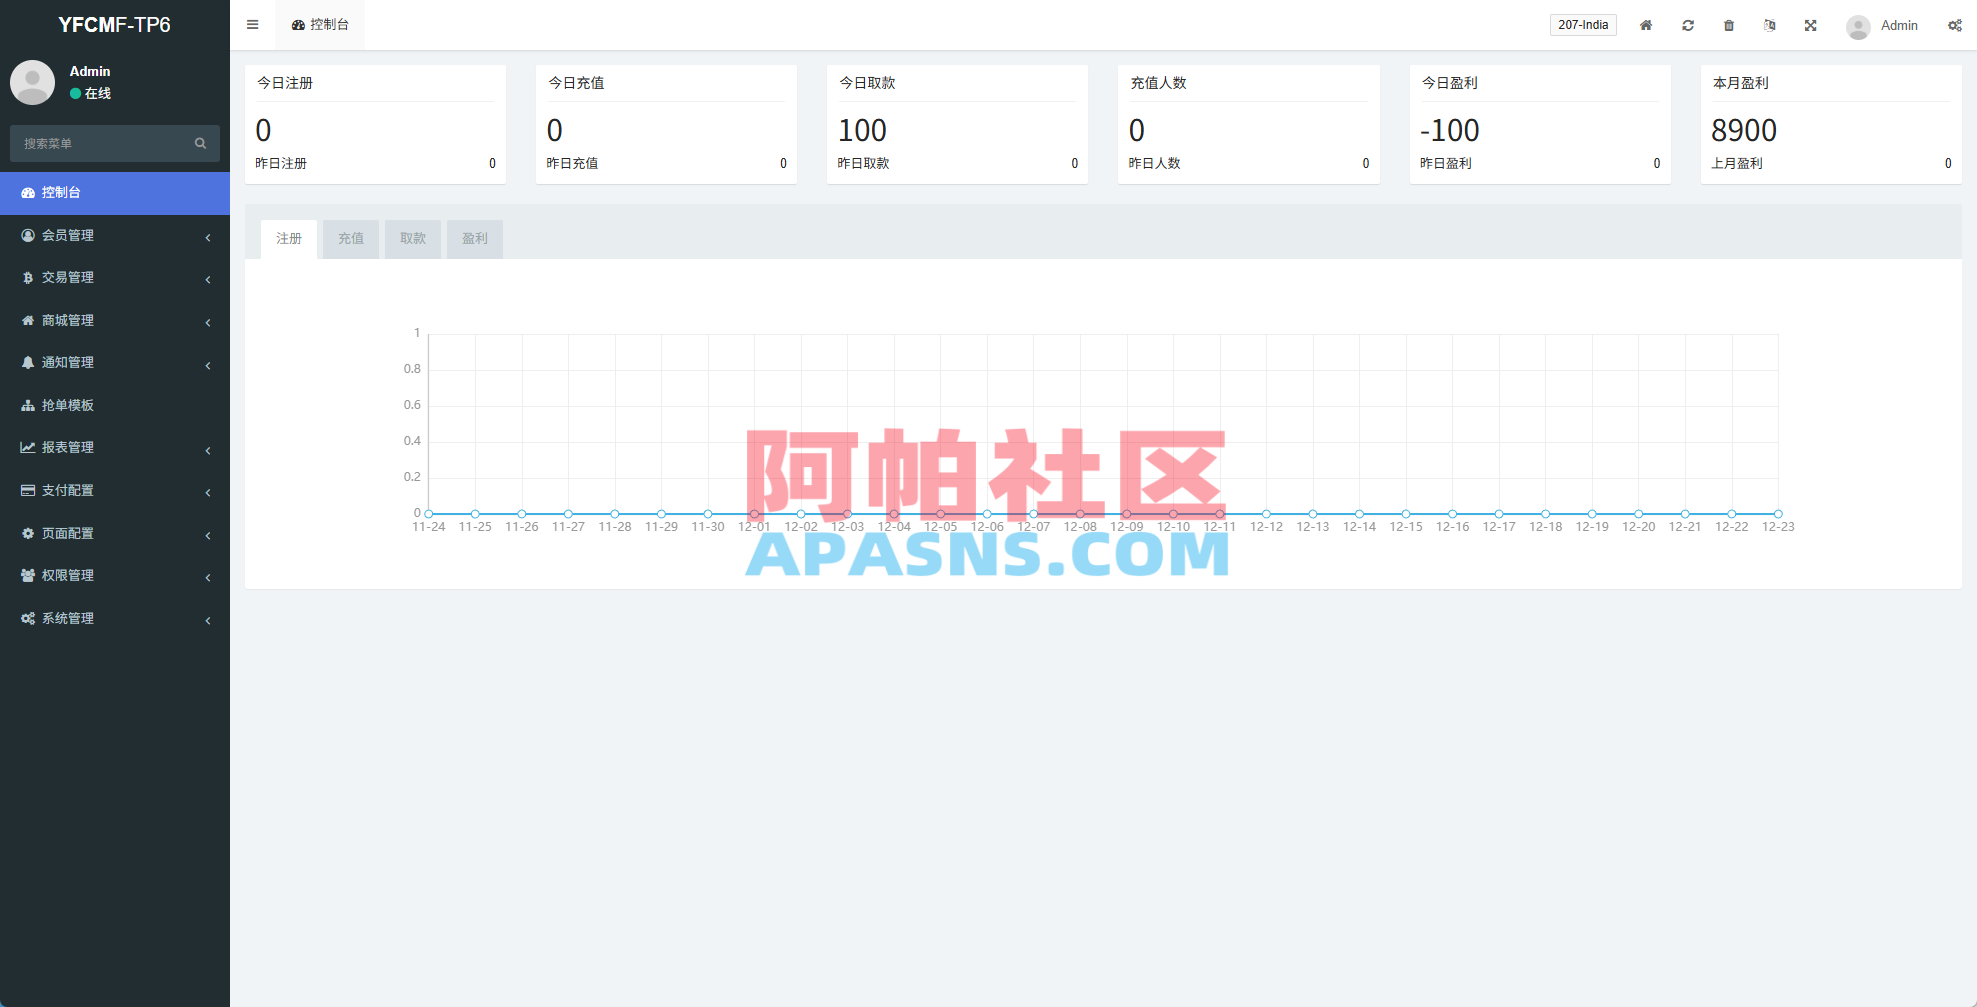Switch to the 取款 chart tab
Viewport: 1977px width, 1007px height.
pos(413,239)
